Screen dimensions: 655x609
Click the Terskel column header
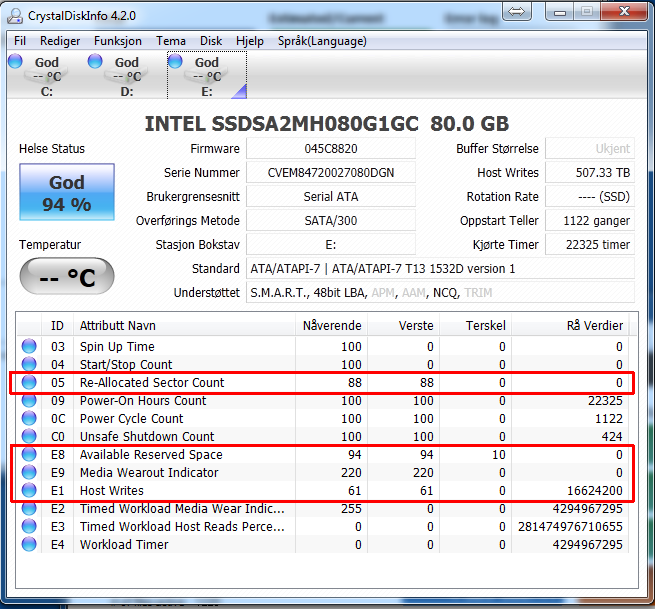point(475,325)
